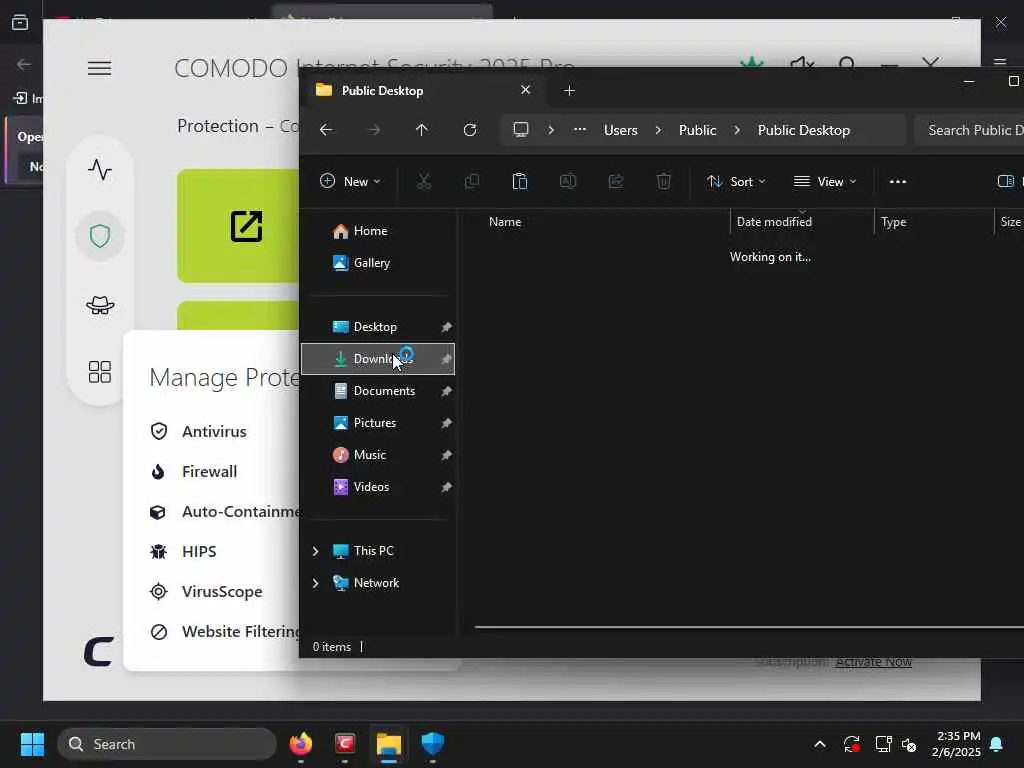Click the Activate Now link in Comodo
Image resolution: width=1024 pixels, height=768 pixels.
(873, 662)
